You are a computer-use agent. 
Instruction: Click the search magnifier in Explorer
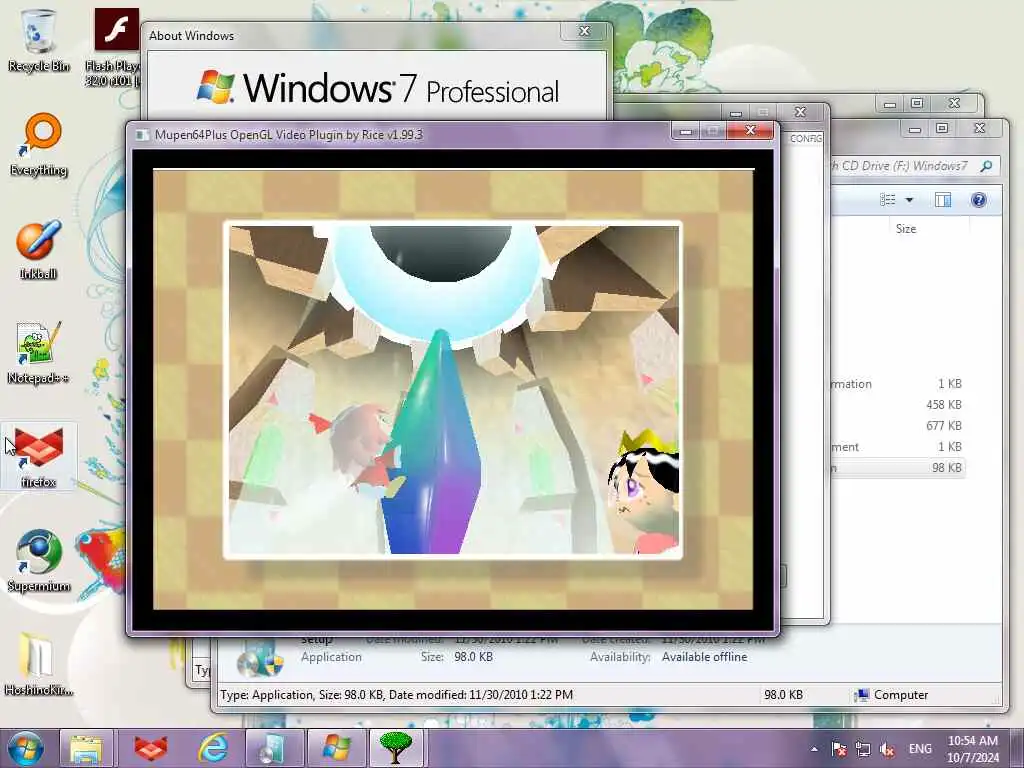[x=986, y=166]
